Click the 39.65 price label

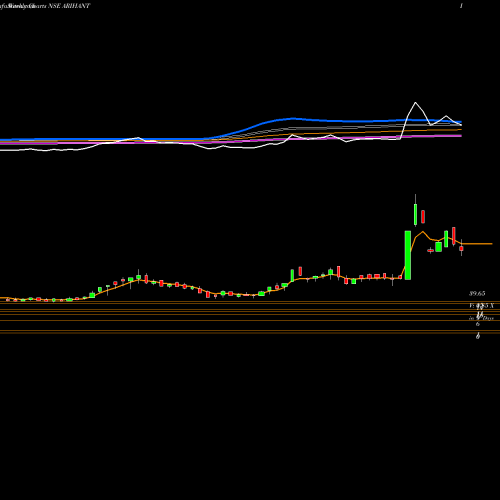(x=477, y=294)
